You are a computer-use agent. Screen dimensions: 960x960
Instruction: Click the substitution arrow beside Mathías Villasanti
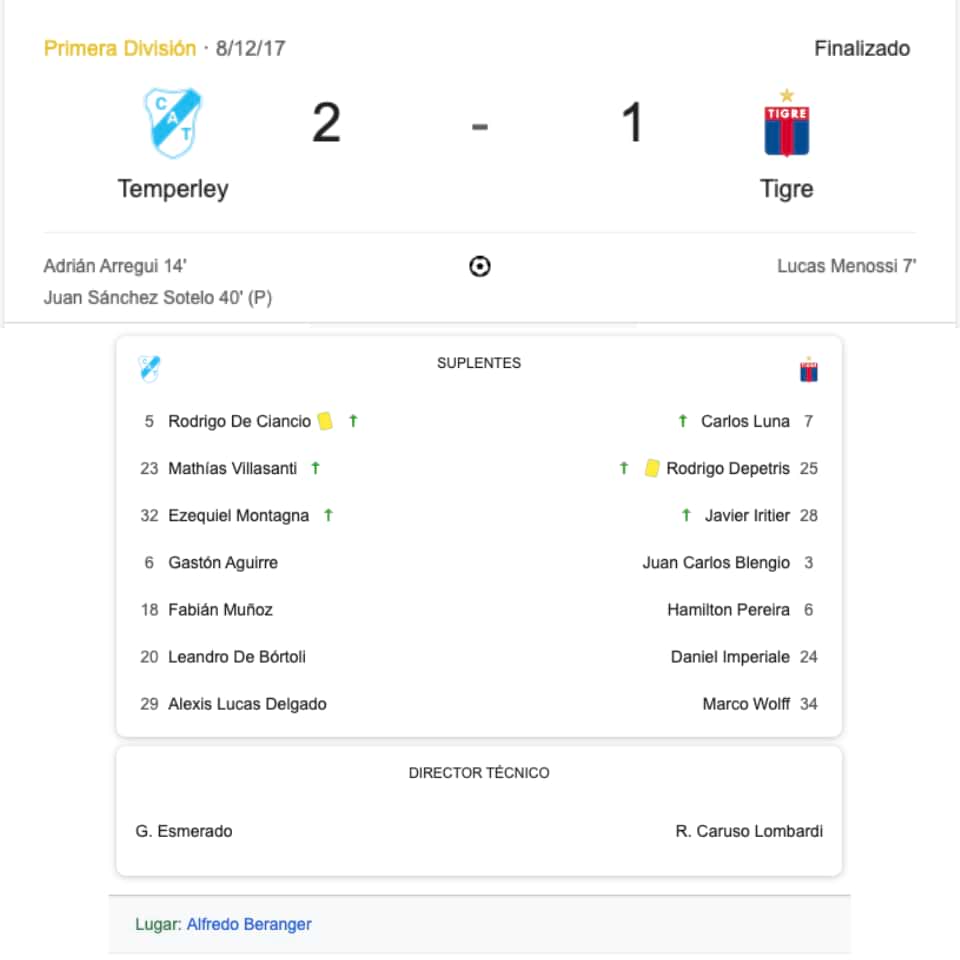click(x=315, y=468)
